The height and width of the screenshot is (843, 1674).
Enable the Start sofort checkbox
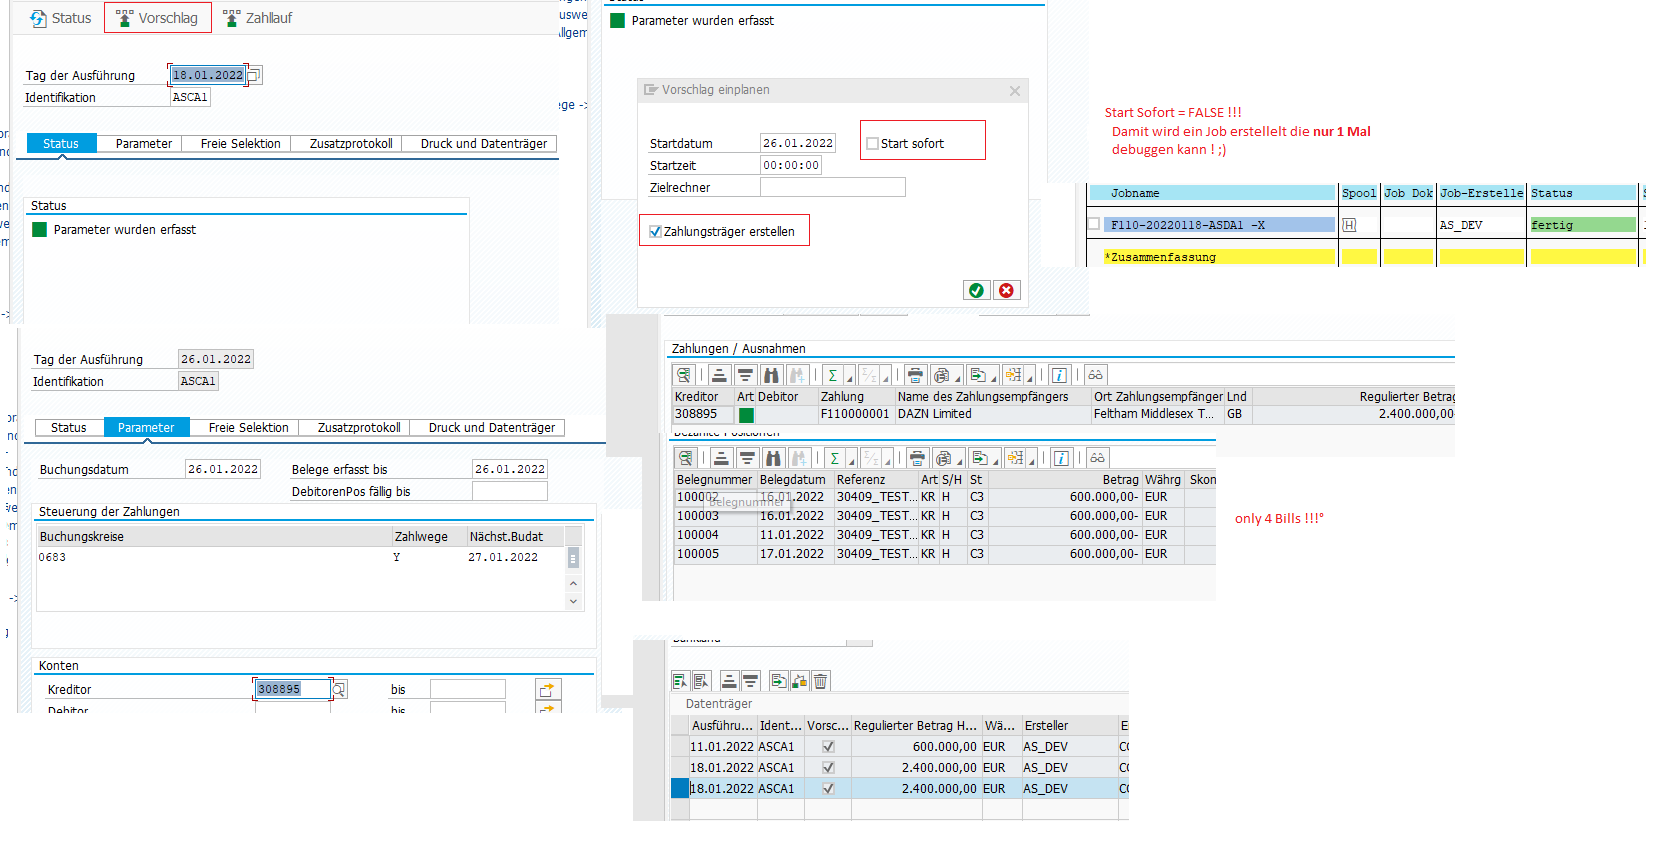872,144
